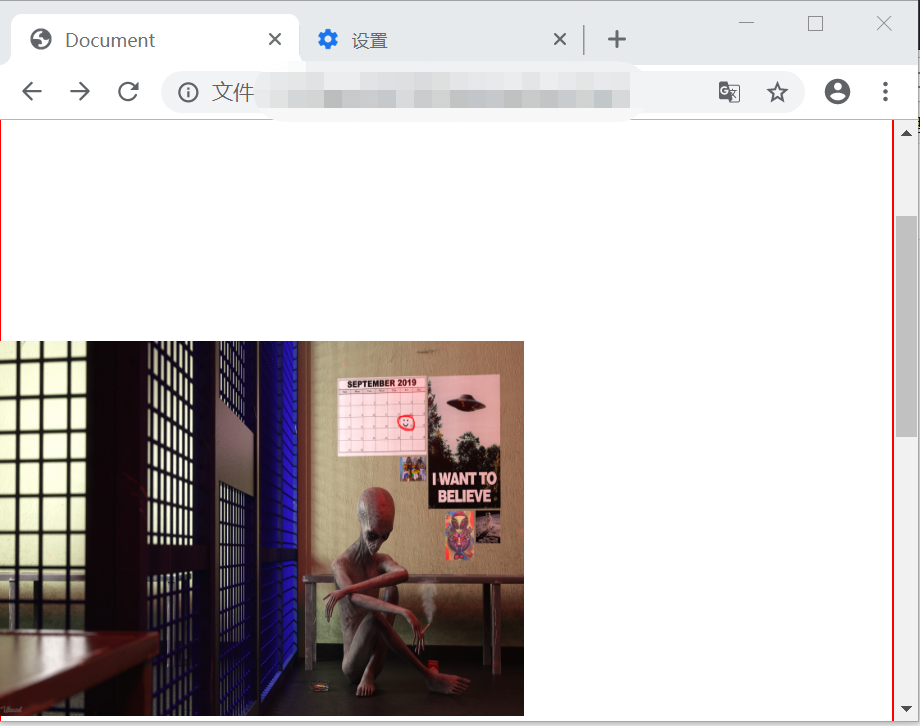Viewport: 920px width, 726px height.
Task: View site information icon
Action: click(188, 92)
